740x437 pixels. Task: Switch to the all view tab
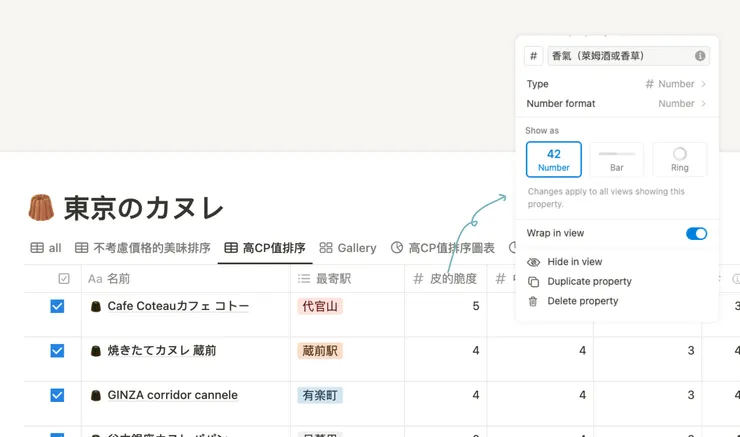tap(46, 248)
